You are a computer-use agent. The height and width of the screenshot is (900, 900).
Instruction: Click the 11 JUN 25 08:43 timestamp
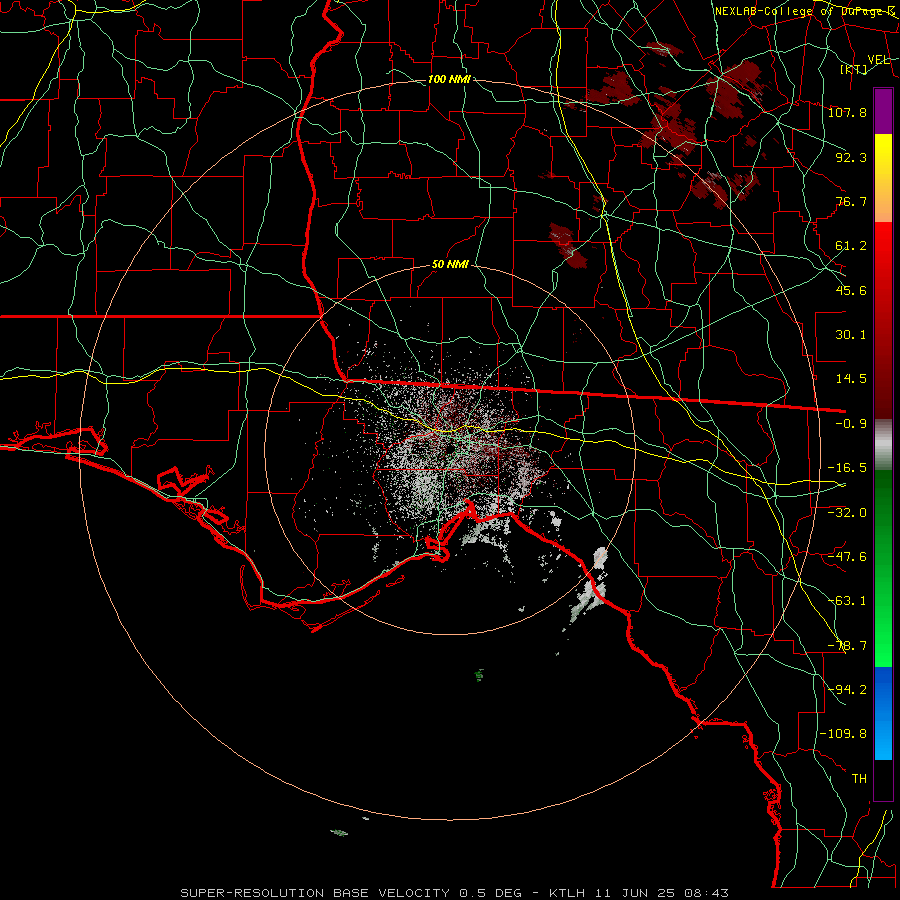click(x=661, y=893)
